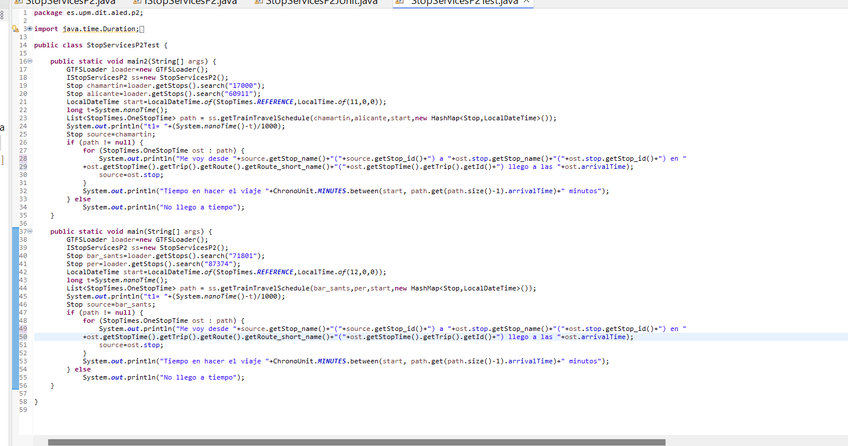Click the 'else' keyword on line 33
The image size is (848, 446).
tap(83, 199)
